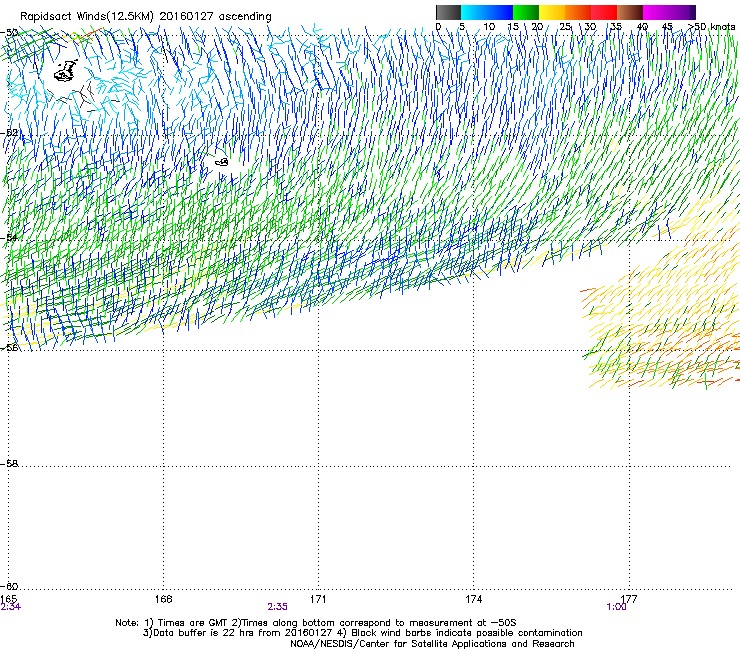740x650 pixels.
Task: Choose the red 30-35 knots legend segment
Action: 604,12
